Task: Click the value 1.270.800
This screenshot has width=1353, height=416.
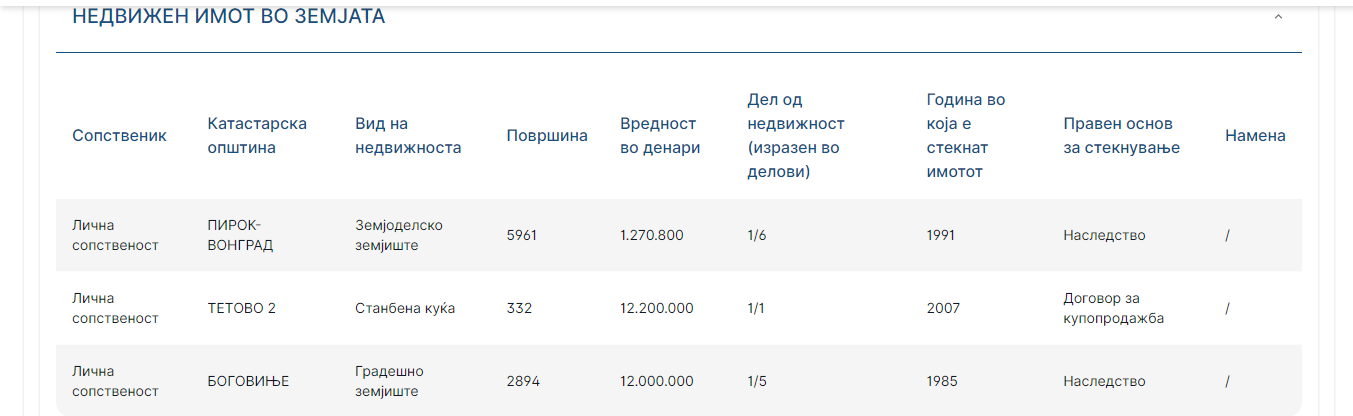Action: (651, 235)
